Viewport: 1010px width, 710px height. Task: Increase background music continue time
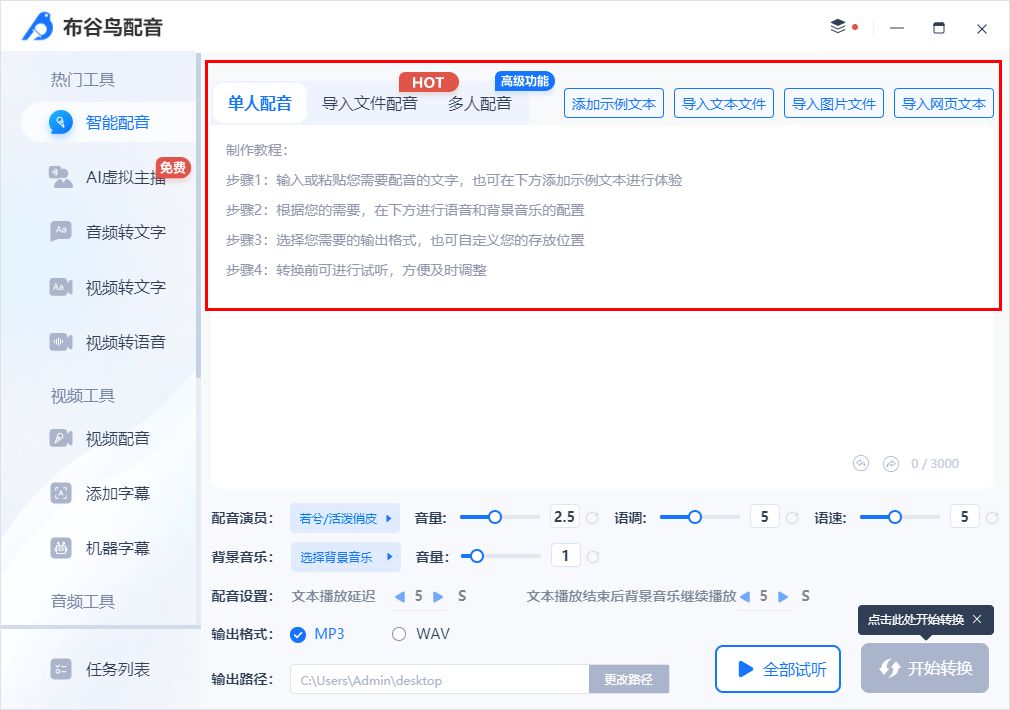783,597
